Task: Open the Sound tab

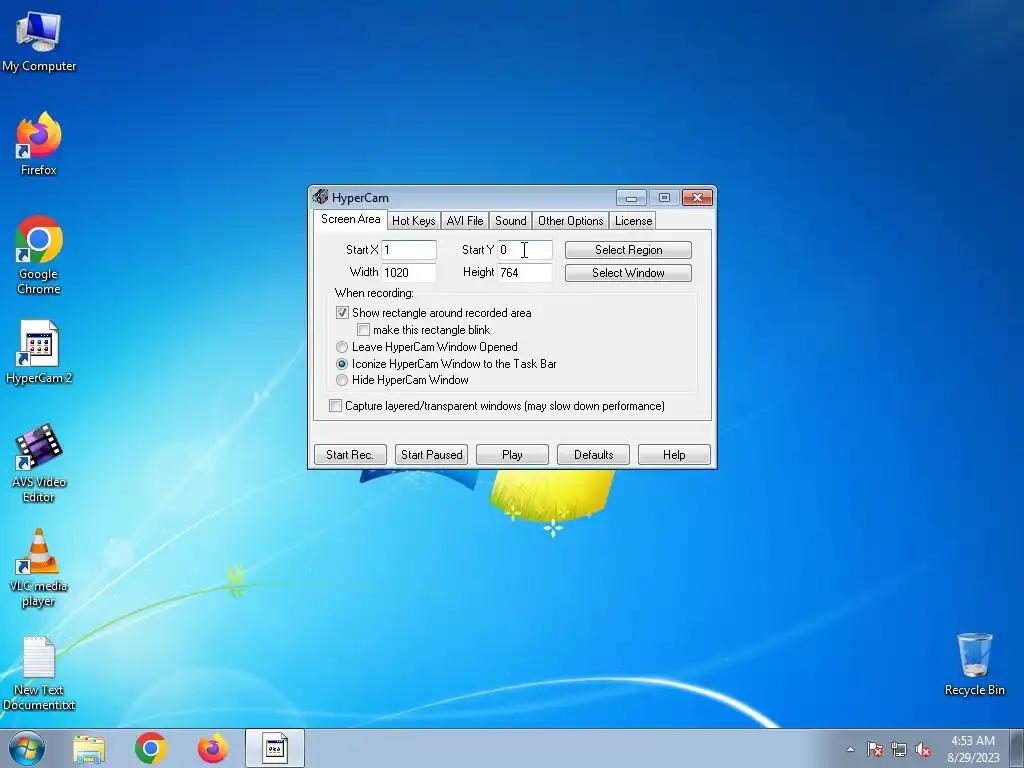Action: click(x=510, y=221)
